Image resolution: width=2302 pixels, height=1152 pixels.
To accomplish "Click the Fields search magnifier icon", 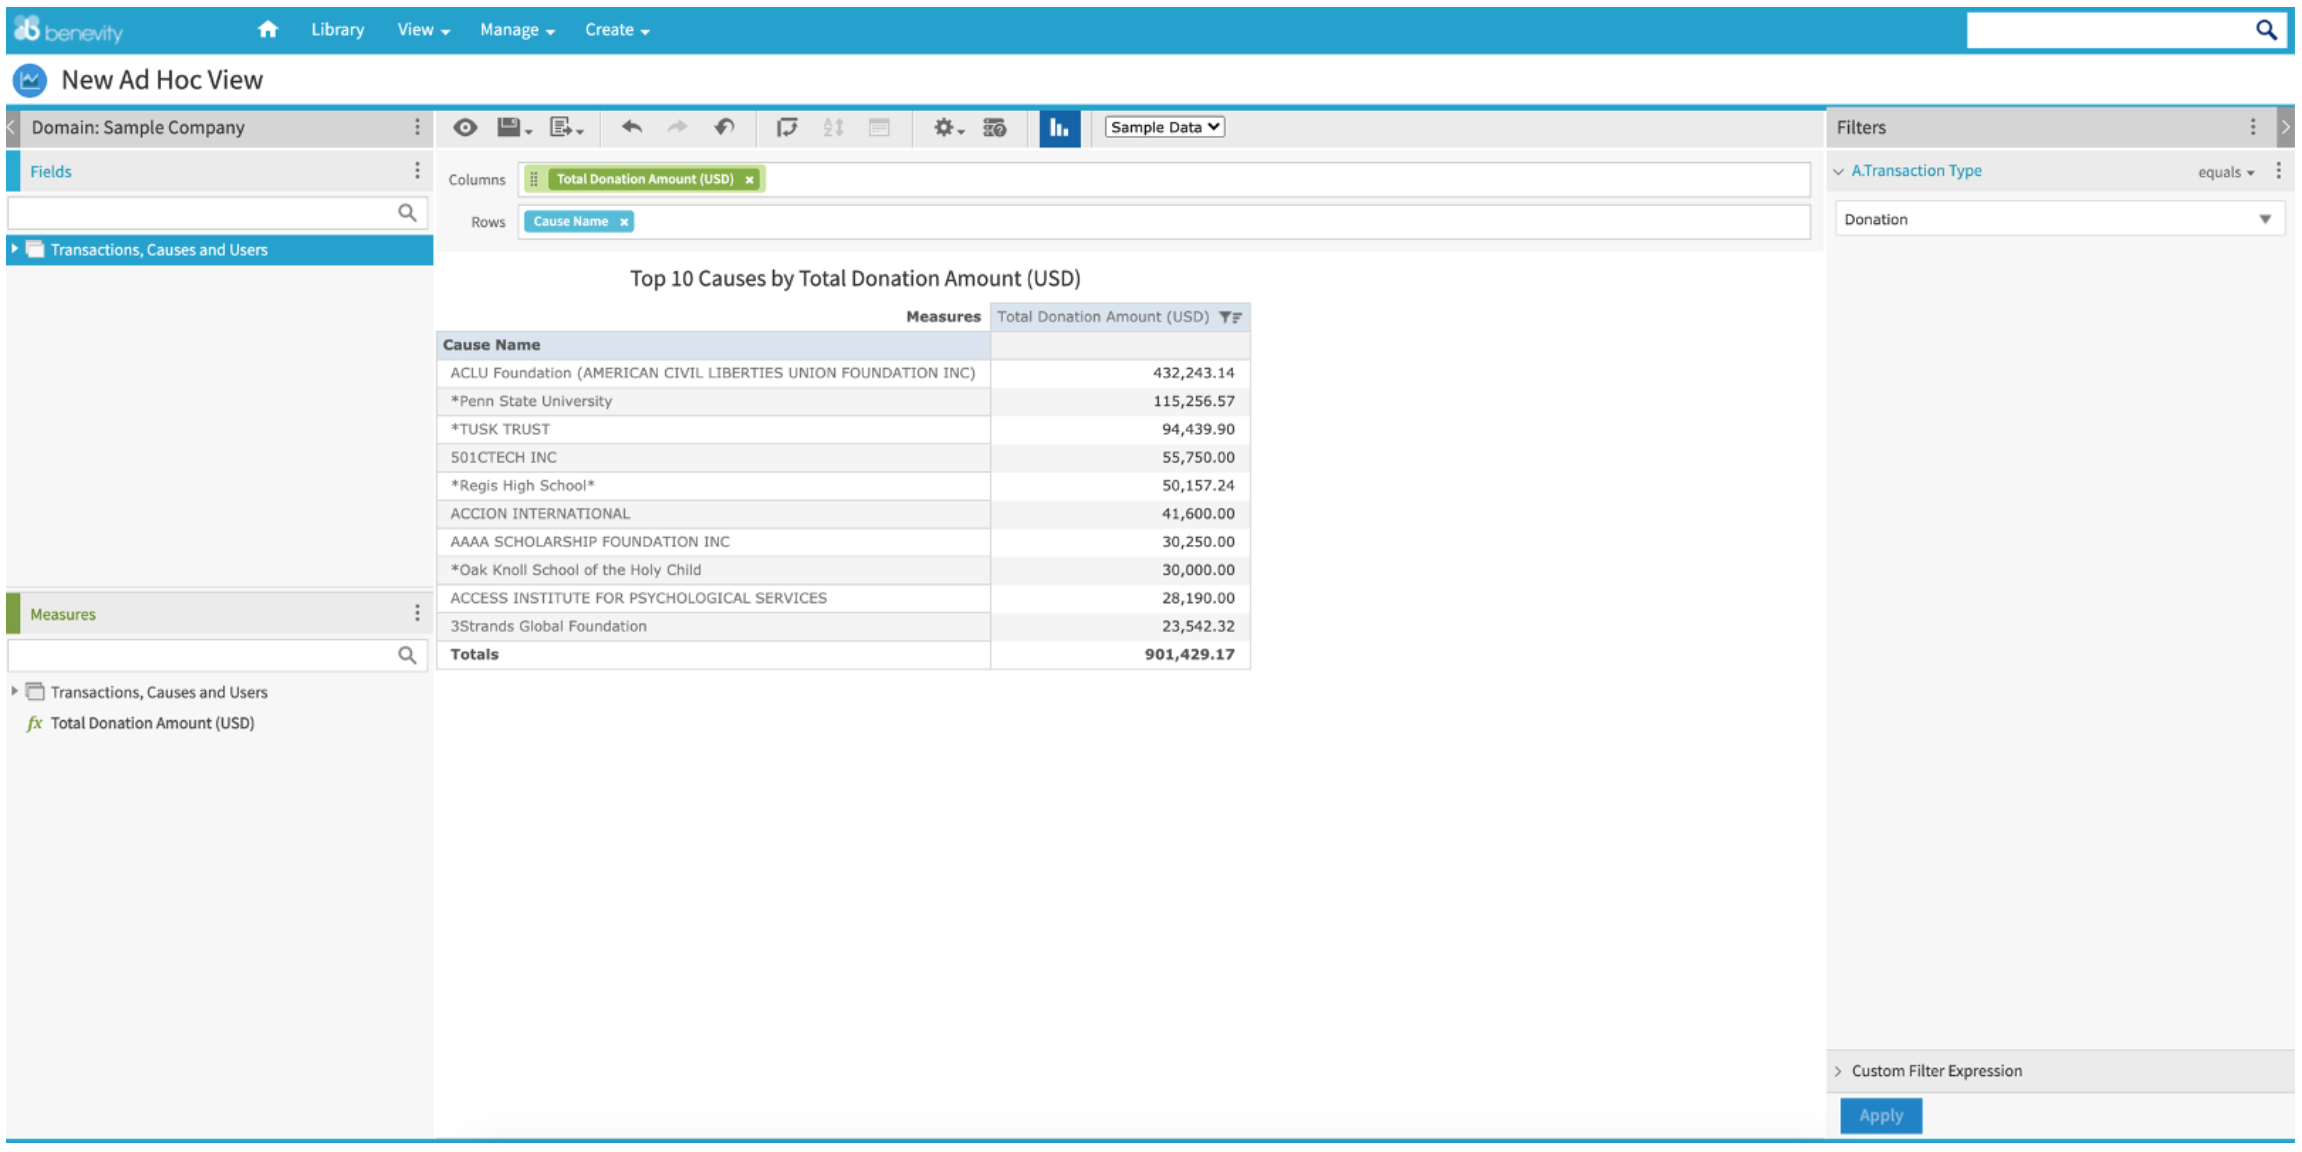I will 407,212.
